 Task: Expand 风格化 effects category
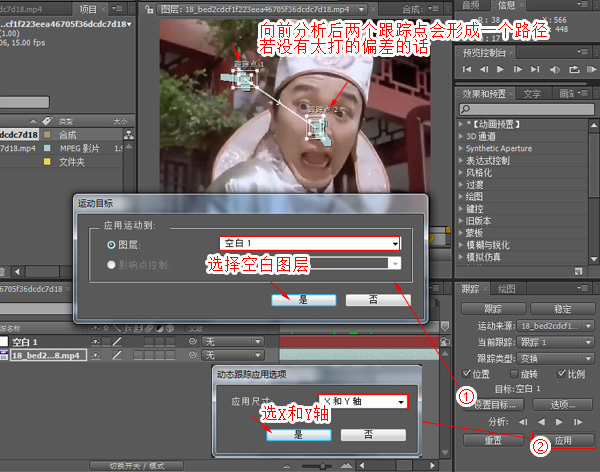461,173
